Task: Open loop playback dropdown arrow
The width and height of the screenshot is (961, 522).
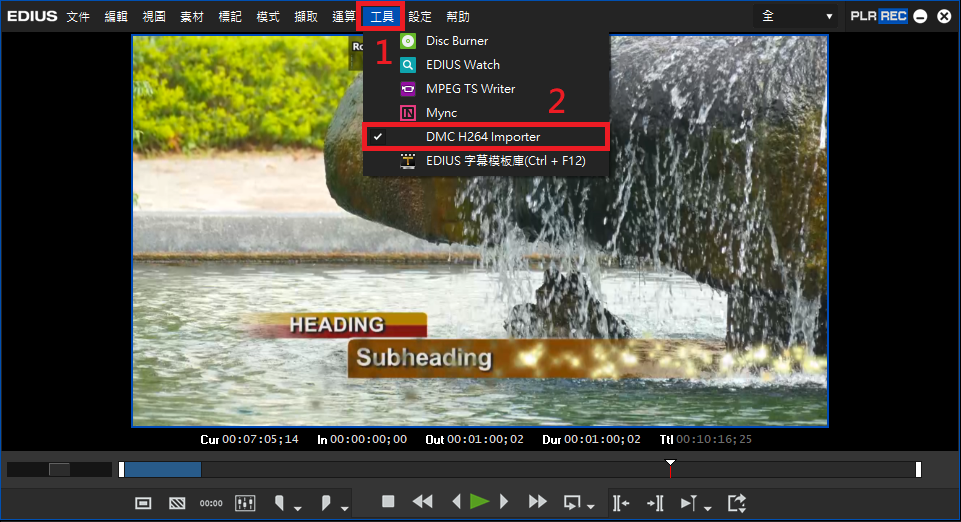Action: coord(591,507)
